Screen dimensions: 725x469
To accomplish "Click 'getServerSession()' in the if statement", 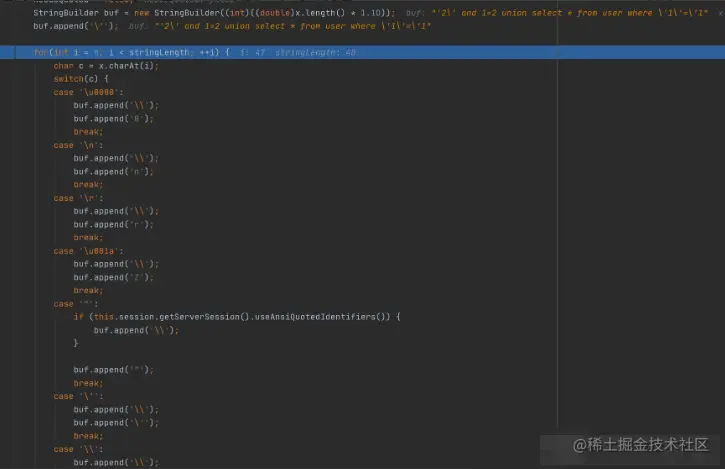I will pos(204,317).
